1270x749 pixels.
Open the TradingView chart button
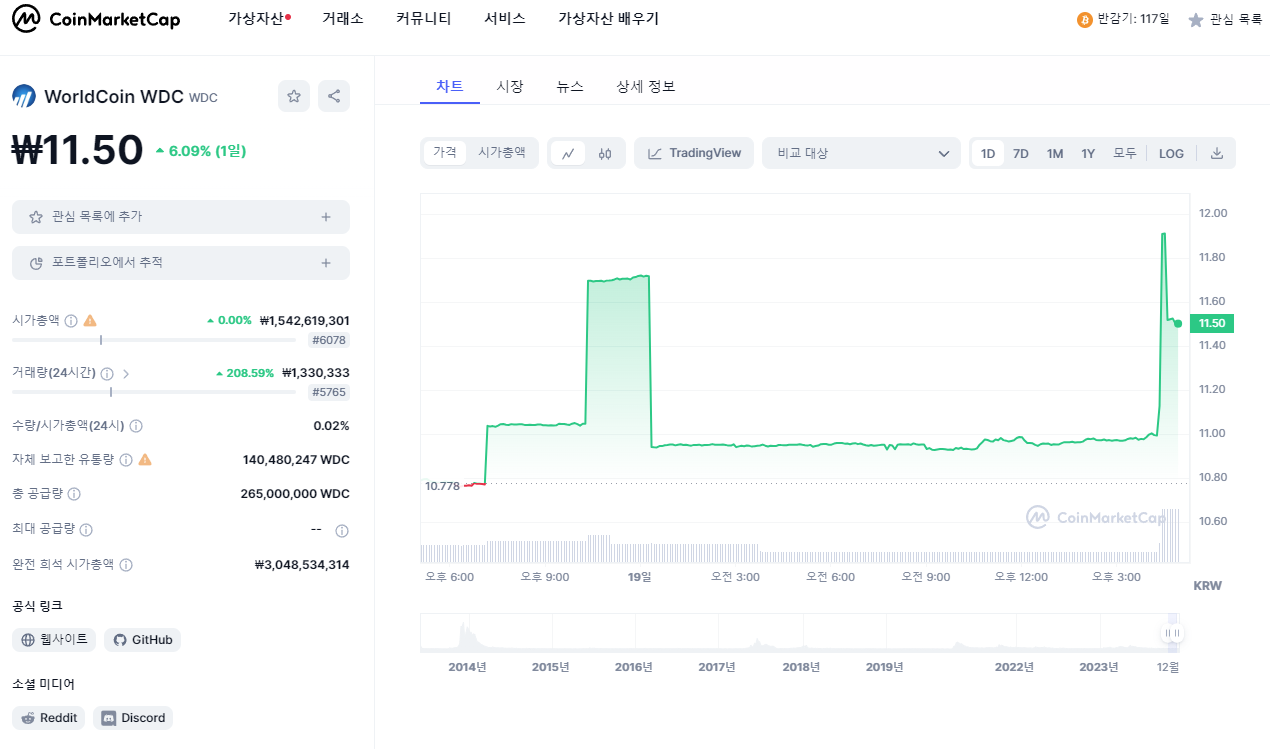coord(694,153)
